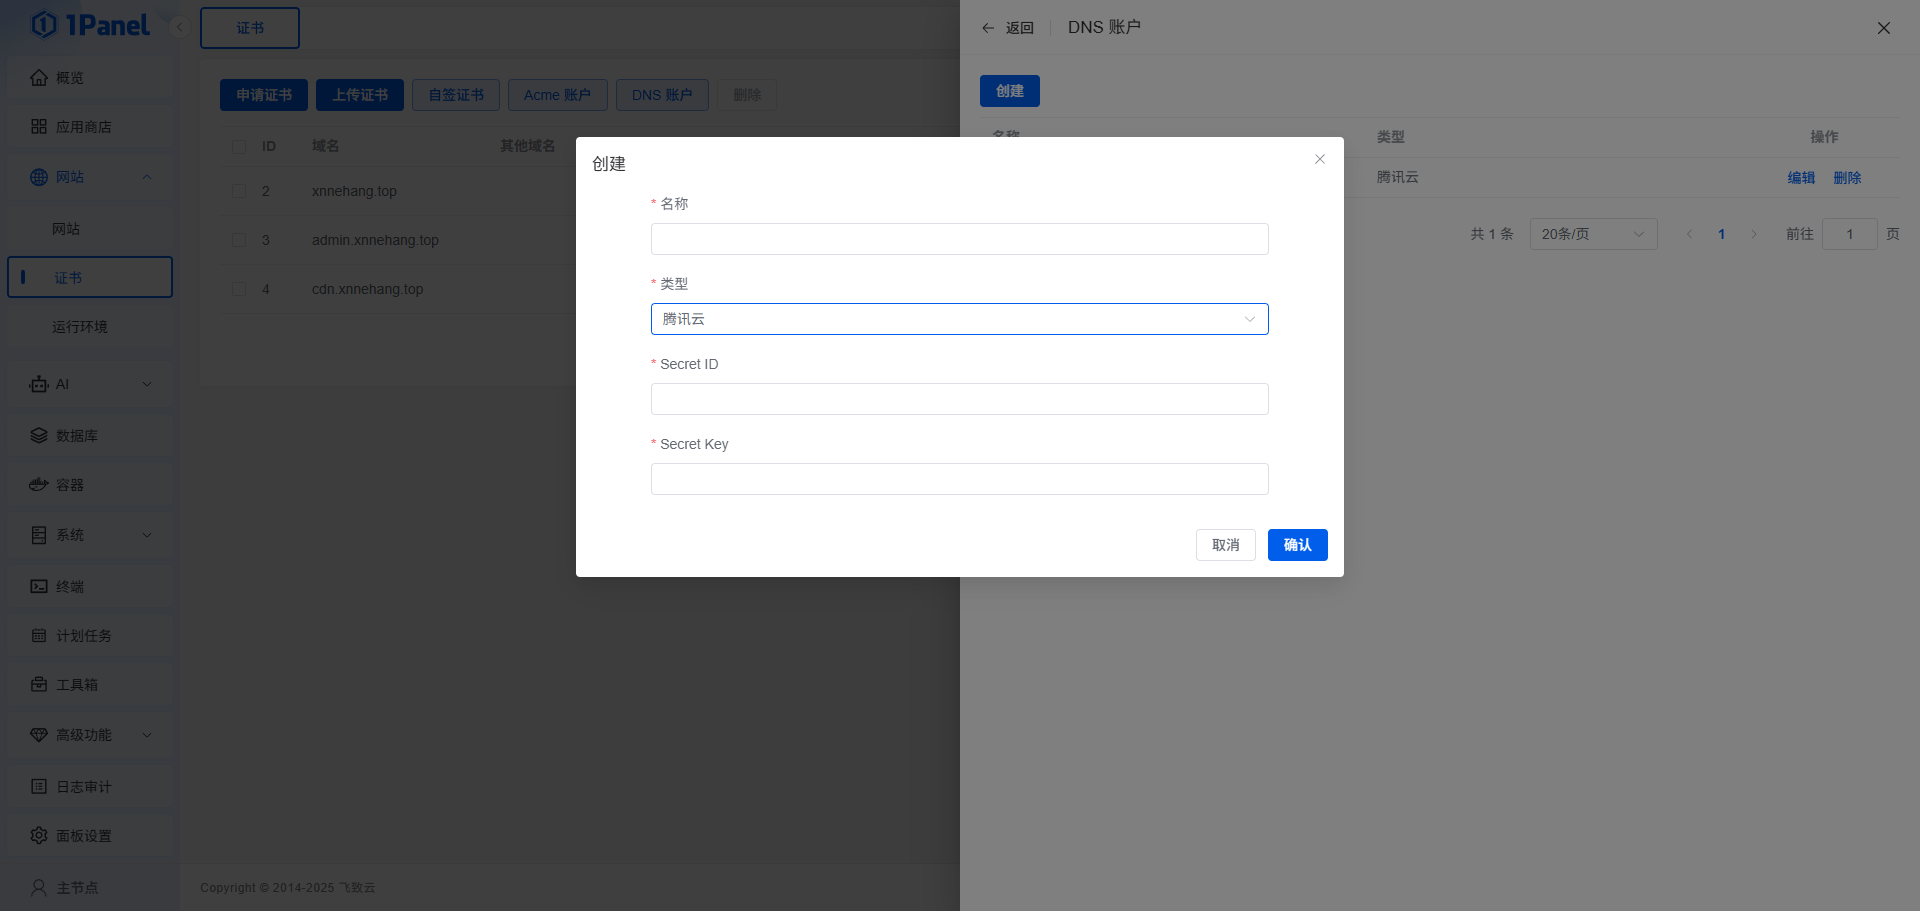This screenshot has width=1920, height=911.
Task: Open the 概览 dashboard icon
Action: [38, 77]
